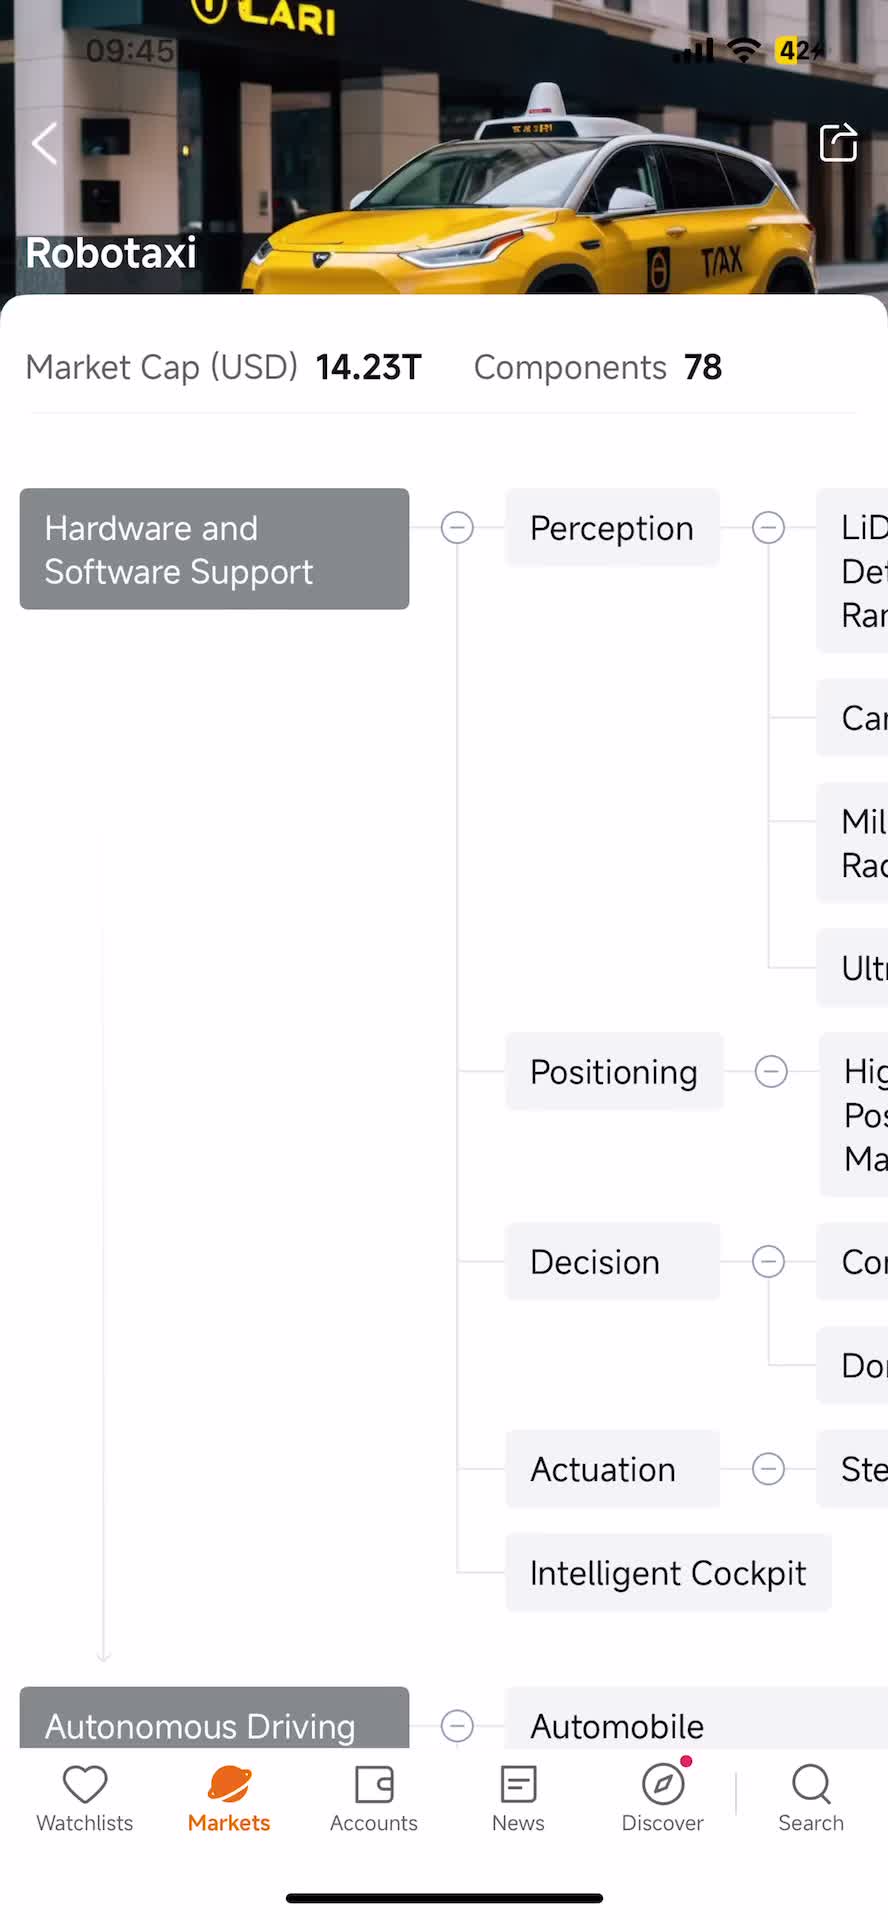The image size is (888, 1920).
Task: Open Discover compass icon
Action: click(663, 1784)
